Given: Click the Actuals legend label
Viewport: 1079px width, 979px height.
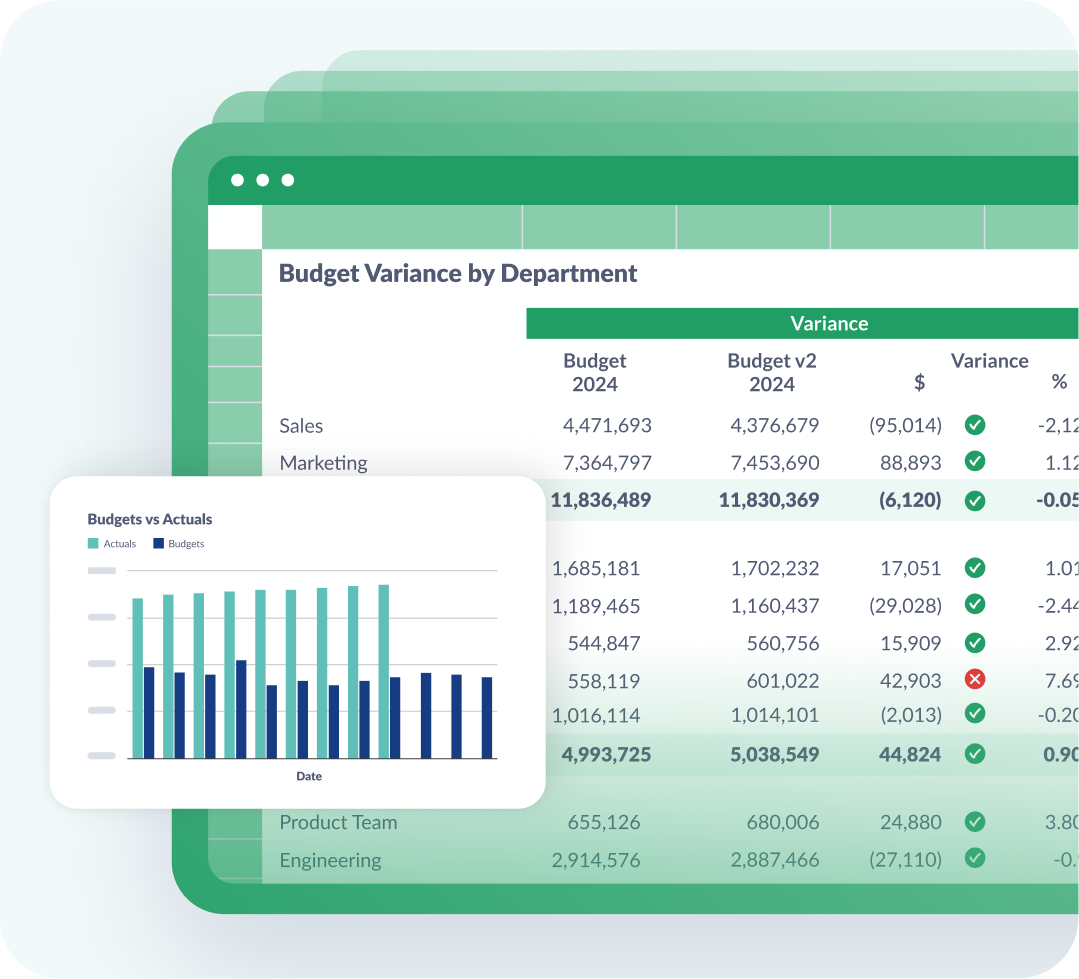Looking at the screenshot, I should click(120, 544).
